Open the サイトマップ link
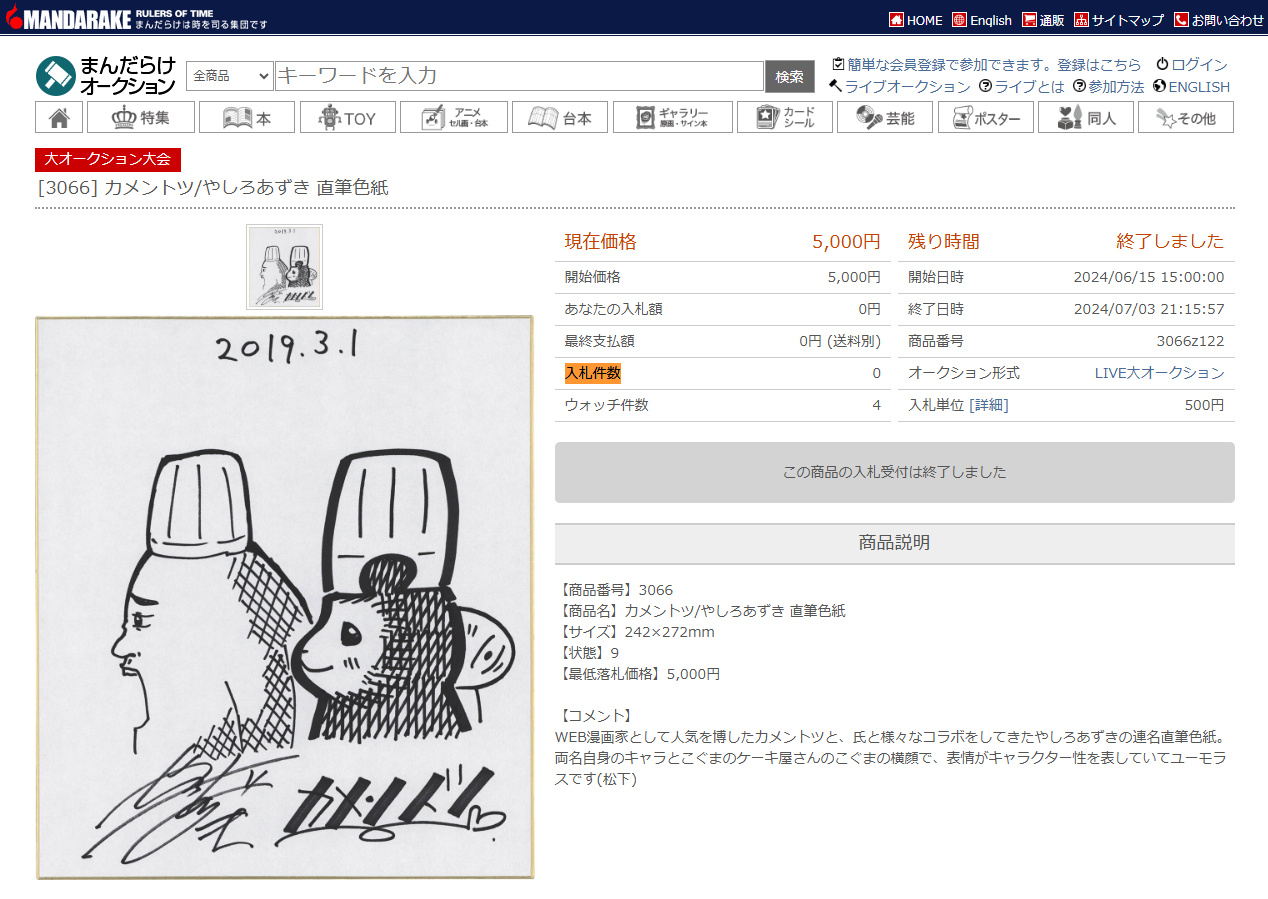The height and width of the screenshot is (899, 1268). point(1119,20)
